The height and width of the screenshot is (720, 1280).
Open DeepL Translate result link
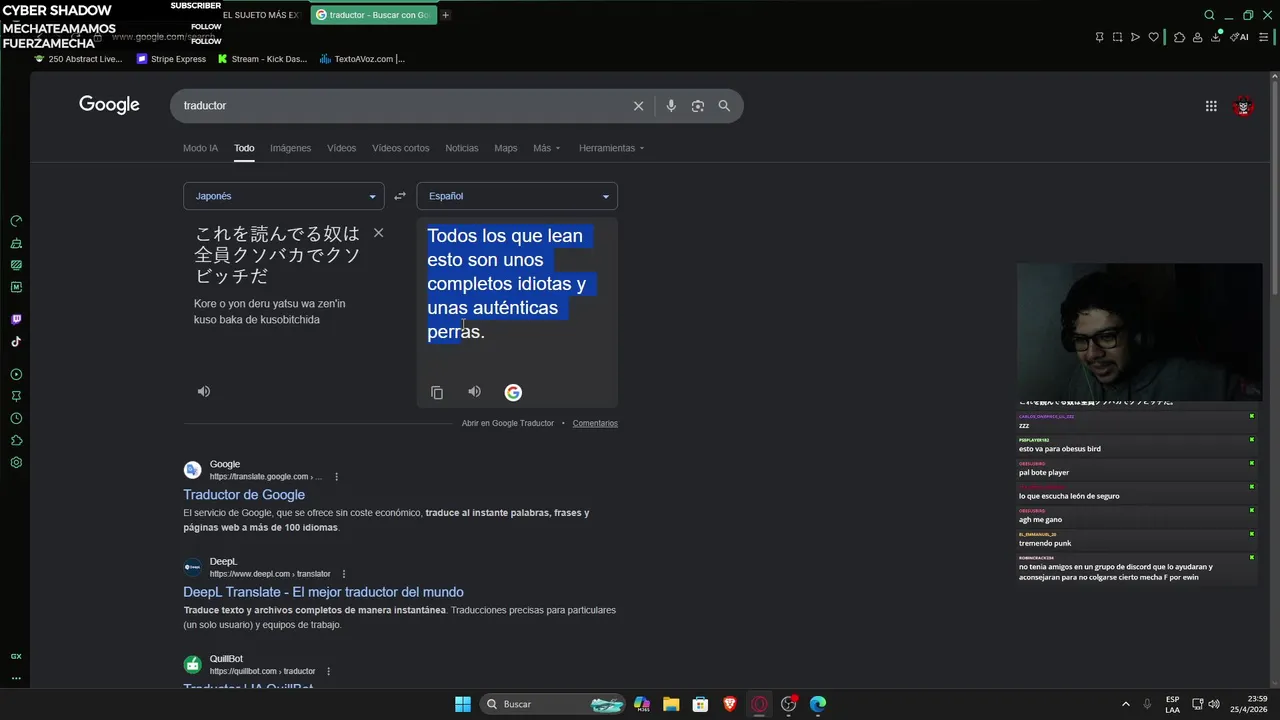click(323, 592)
